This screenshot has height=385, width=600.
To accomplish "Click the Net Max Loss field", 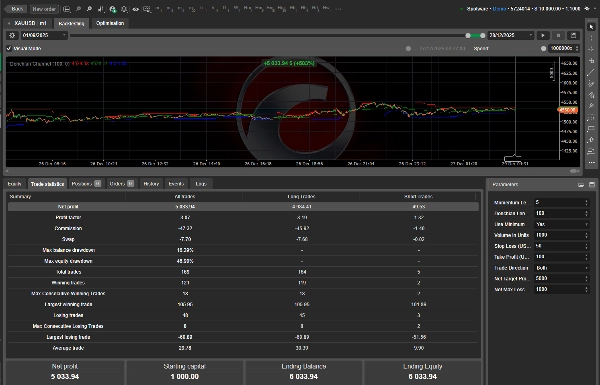I will coord(562,289).
